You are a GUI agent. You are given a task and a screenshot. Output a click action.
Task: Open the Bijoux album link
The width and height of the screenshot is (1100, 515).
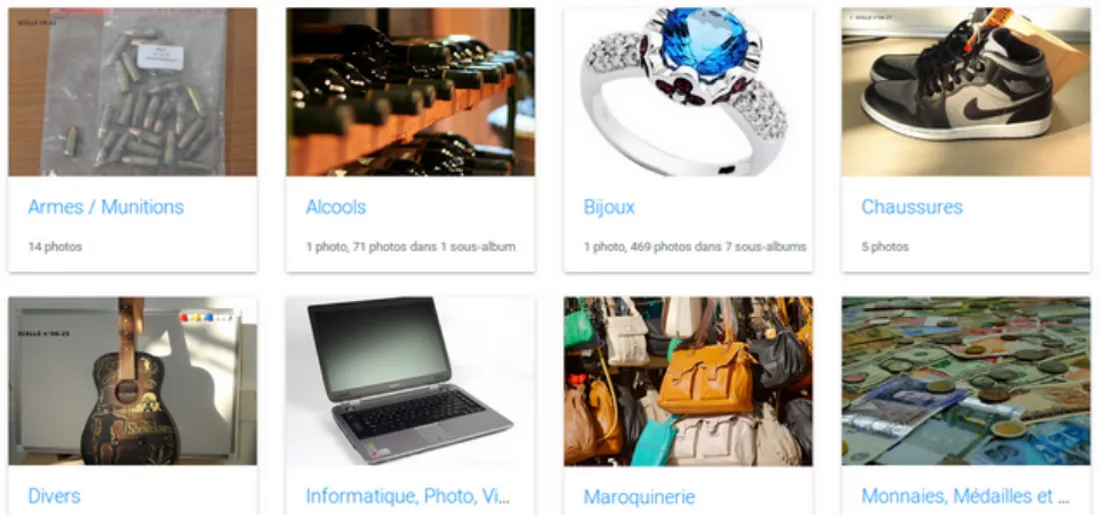point(609,207)
